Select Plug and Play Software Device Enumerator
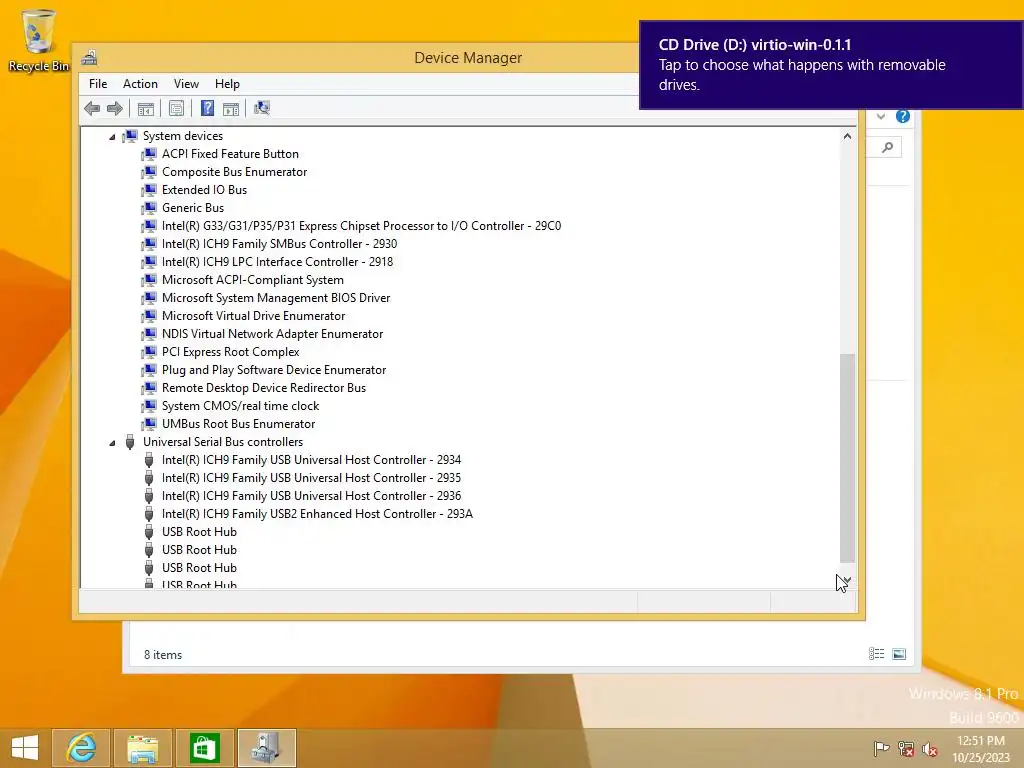 pos(274,370)
